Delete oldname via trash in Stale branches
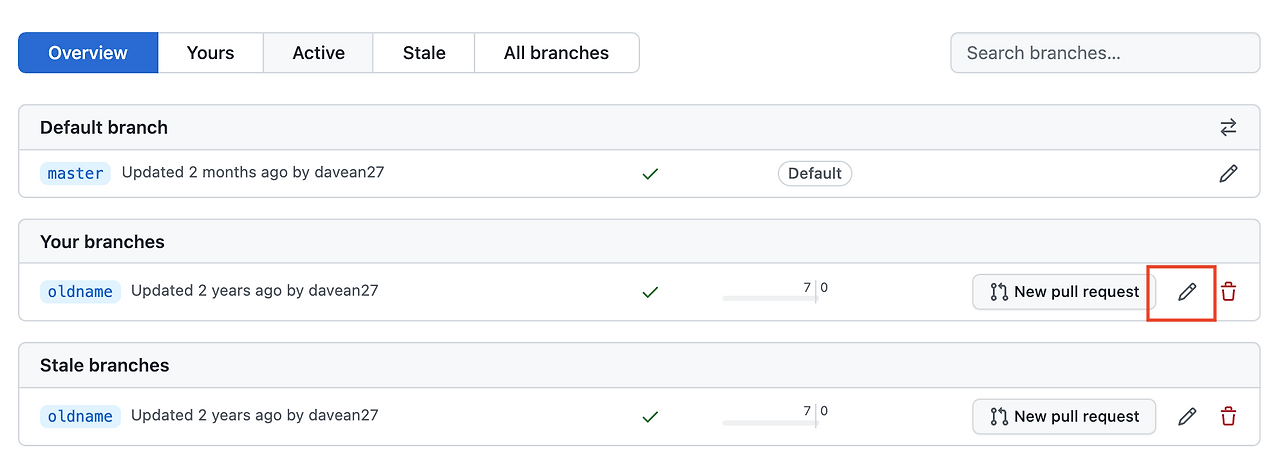Viewport: 1280px width, 468px height. tap(1229, 416)
